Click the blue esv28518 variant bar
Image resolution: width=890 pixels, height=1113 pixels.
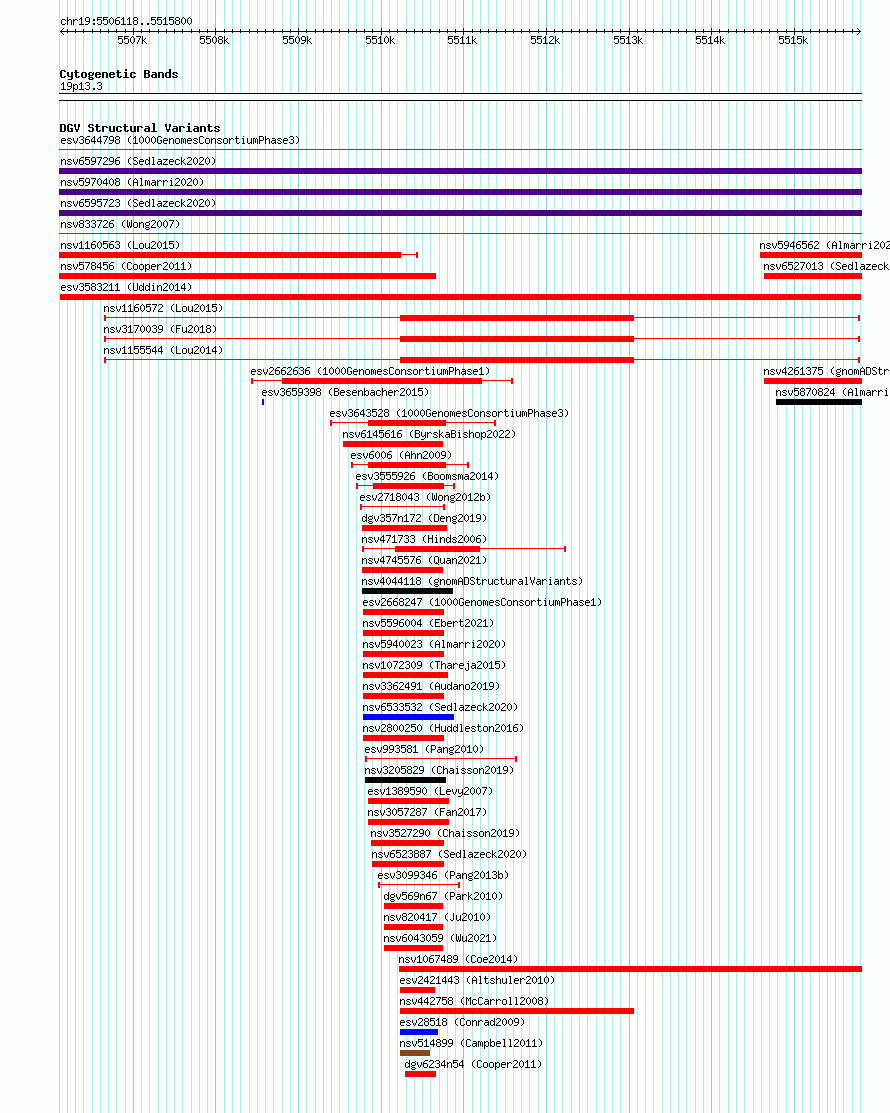pos(419,1032)
